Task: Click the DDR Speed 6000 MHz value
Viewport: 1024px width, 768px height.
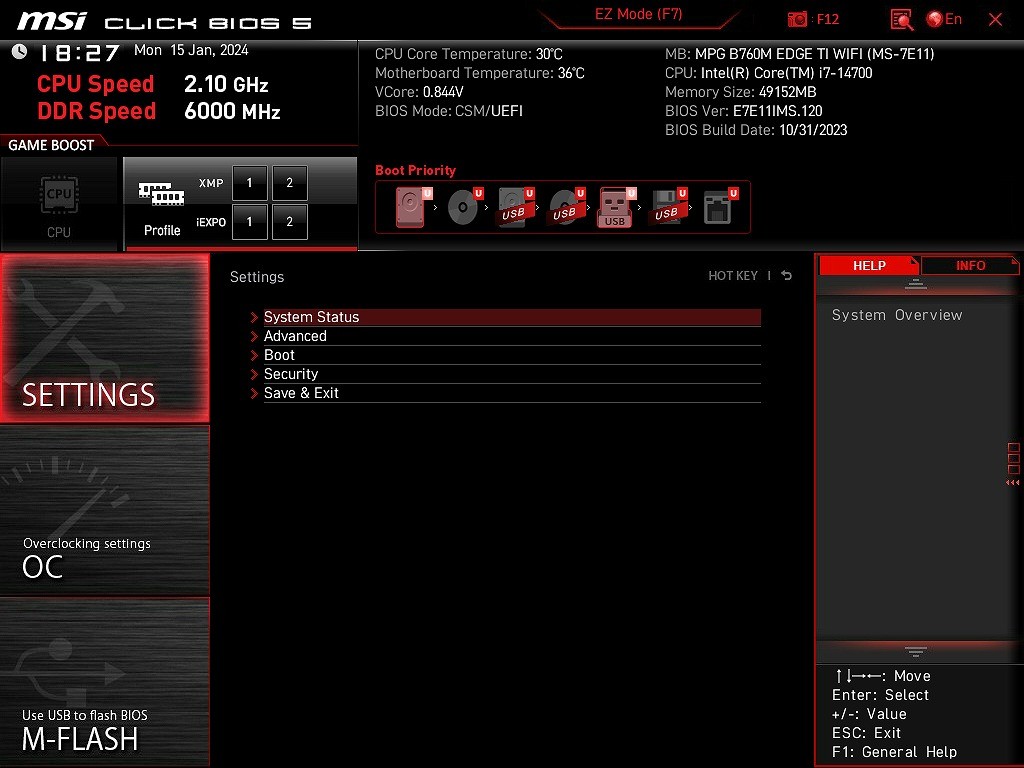Action: (232, 111)
